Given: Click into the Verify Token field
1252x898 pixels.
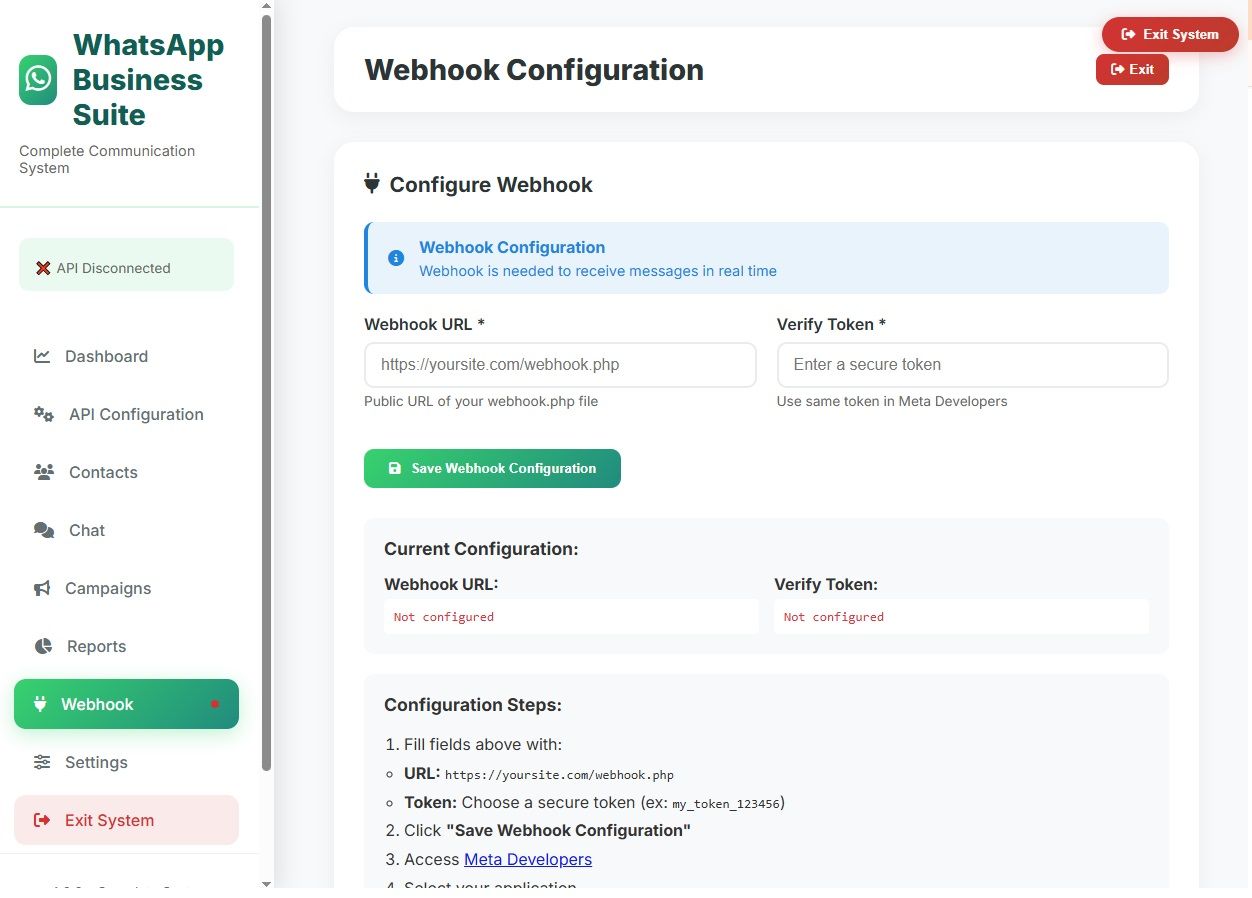Looking at the screenshot, I should tap(972, 365).
